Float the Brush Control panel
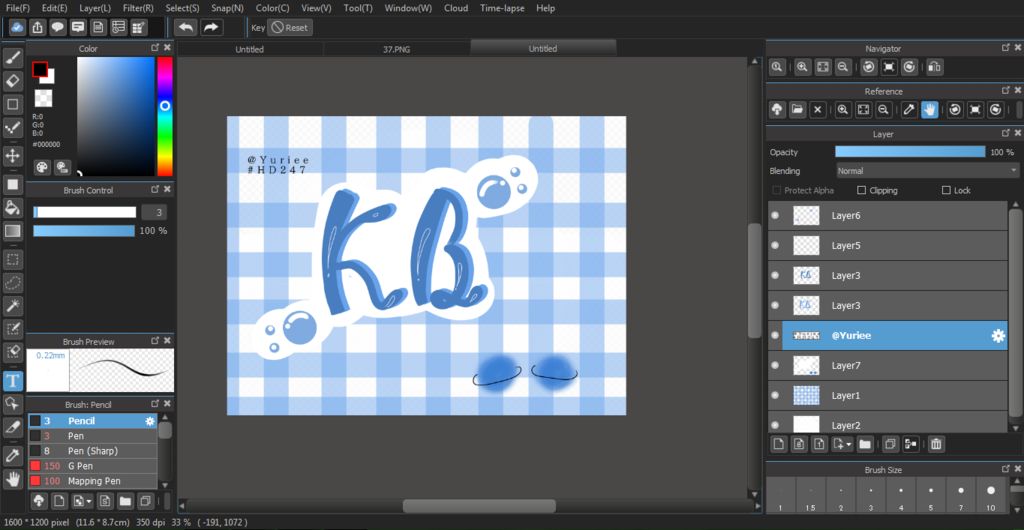1024x530 pixels. point(155,189)
